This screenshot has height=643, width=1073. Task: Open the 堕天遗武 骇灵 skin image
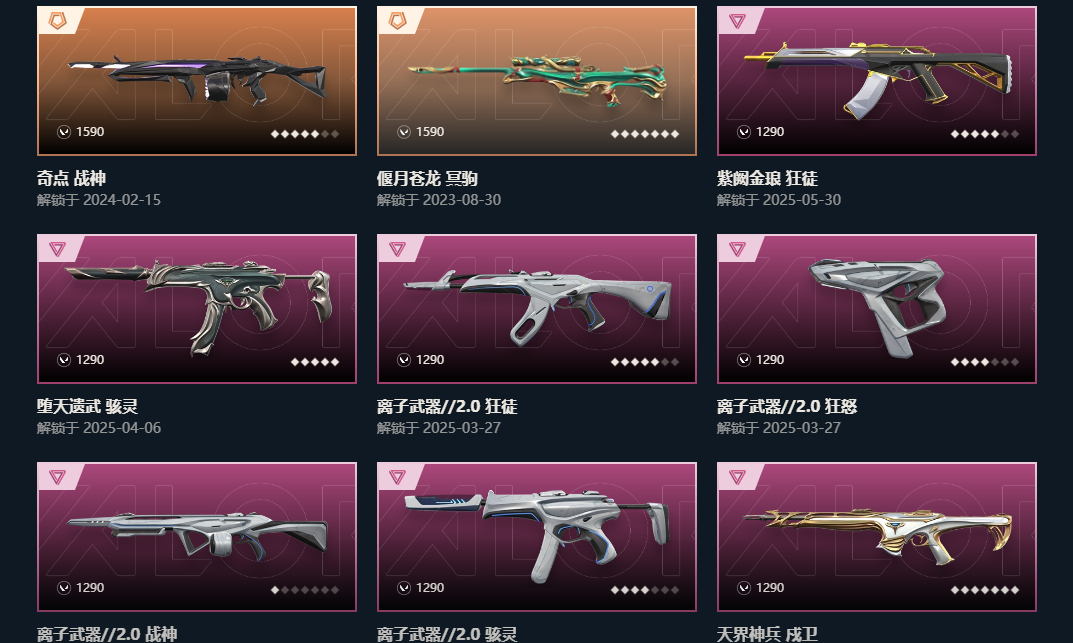click(x=198, y=306)
